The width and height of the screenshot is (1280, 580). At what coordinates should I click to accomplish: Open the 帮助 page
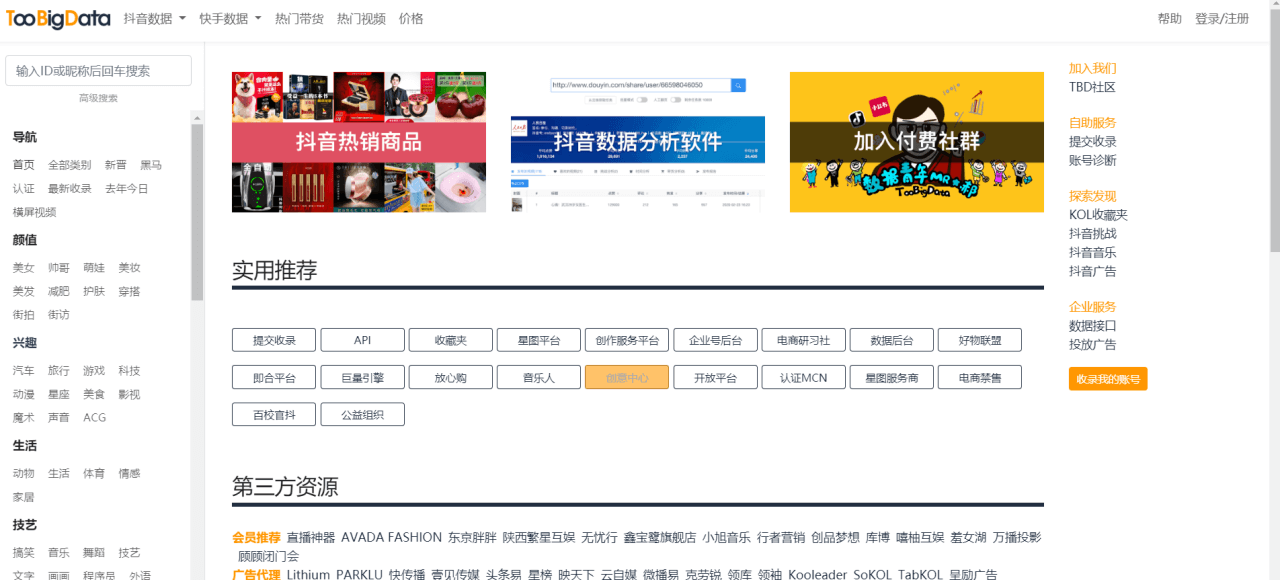pyautogui.click(x=1169, y=19)
